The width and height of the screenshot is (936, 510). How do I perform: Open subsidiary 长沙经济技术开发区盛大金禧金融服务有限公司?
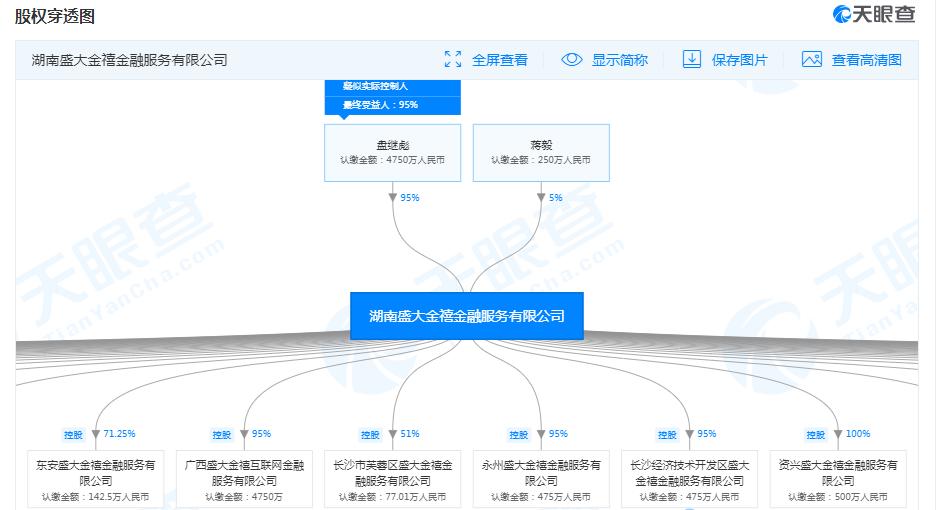(x=689, y=480)
